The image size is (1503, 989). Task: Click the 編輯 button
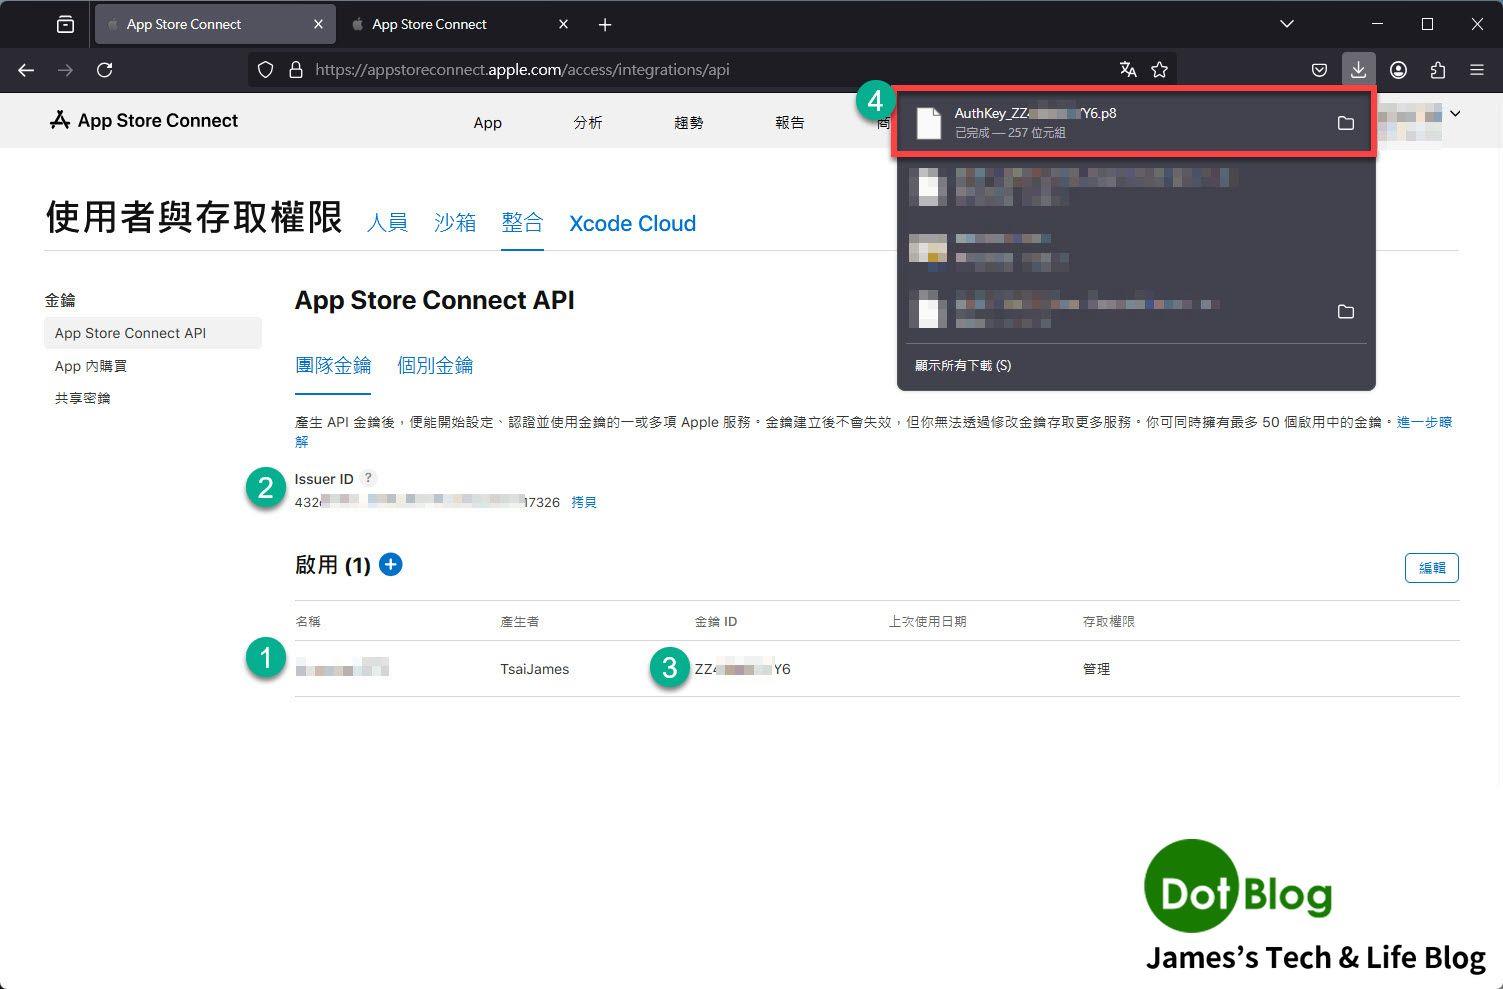1431,568
